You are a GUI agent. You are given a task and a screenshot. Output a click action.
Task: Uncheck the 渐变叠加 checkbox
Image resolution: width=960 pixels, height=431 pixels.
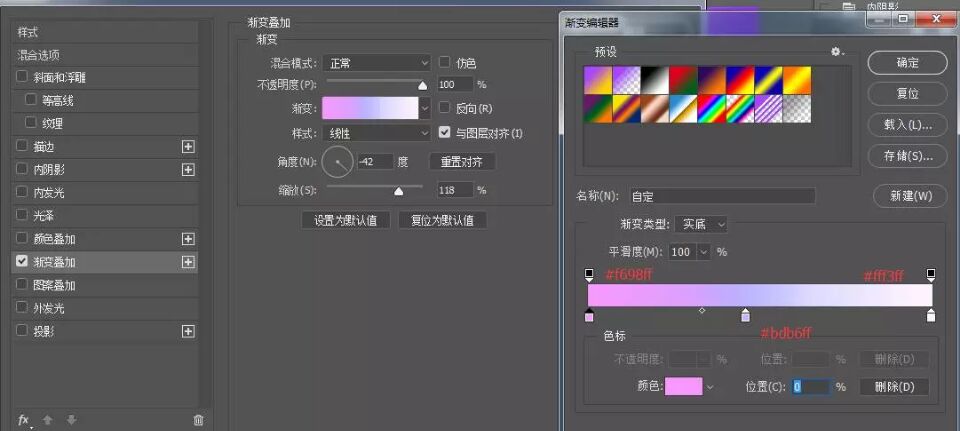coord(22,261)
